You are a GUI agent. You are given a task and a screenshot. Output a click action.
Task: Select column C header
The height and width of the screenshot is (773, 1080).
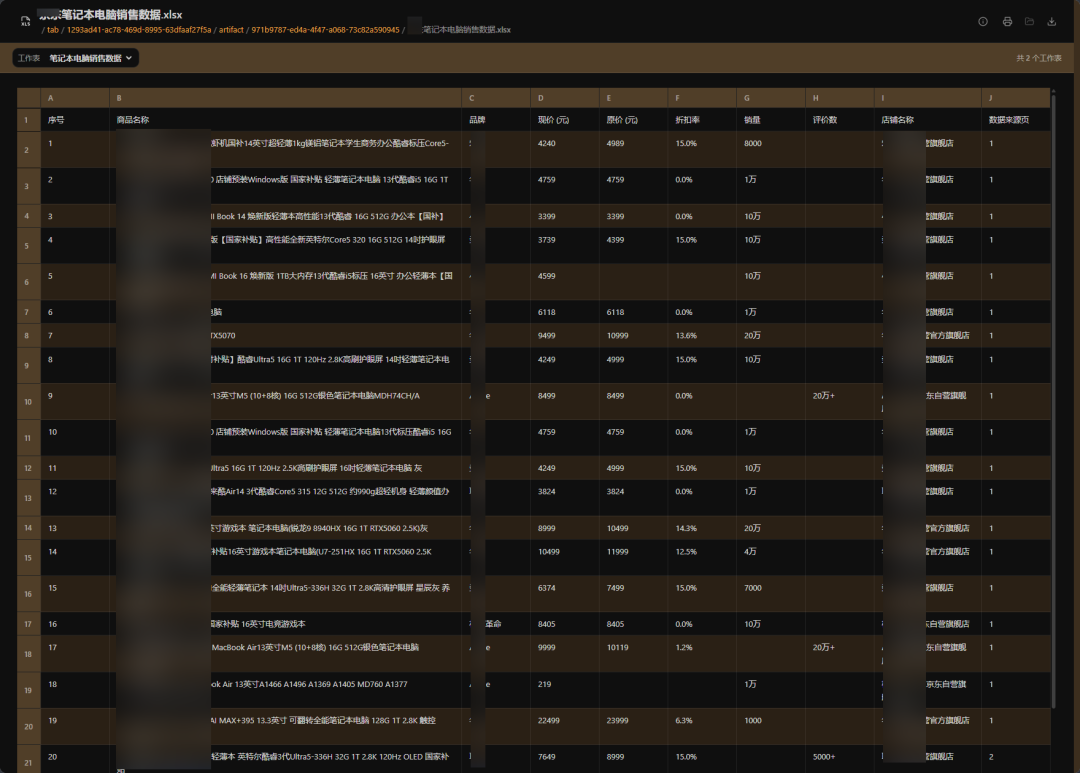pos(496,98)
